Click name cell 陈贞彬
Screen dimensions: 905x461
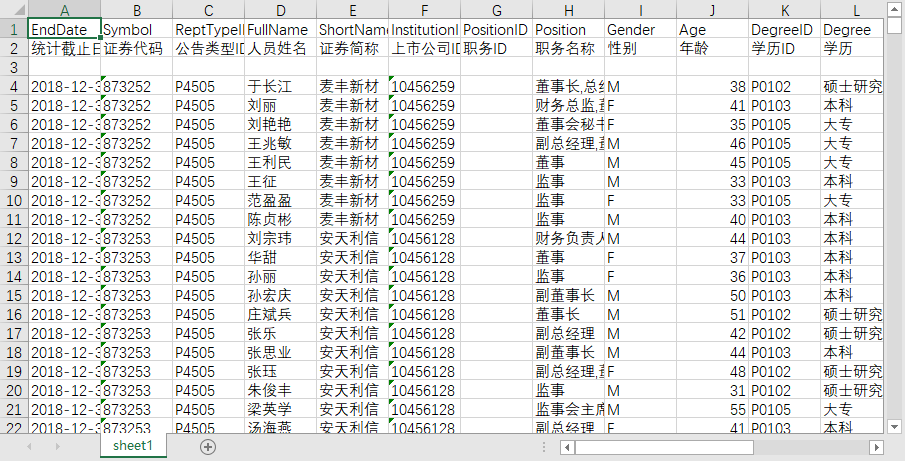pyautogui.click(x=281, y=219)
